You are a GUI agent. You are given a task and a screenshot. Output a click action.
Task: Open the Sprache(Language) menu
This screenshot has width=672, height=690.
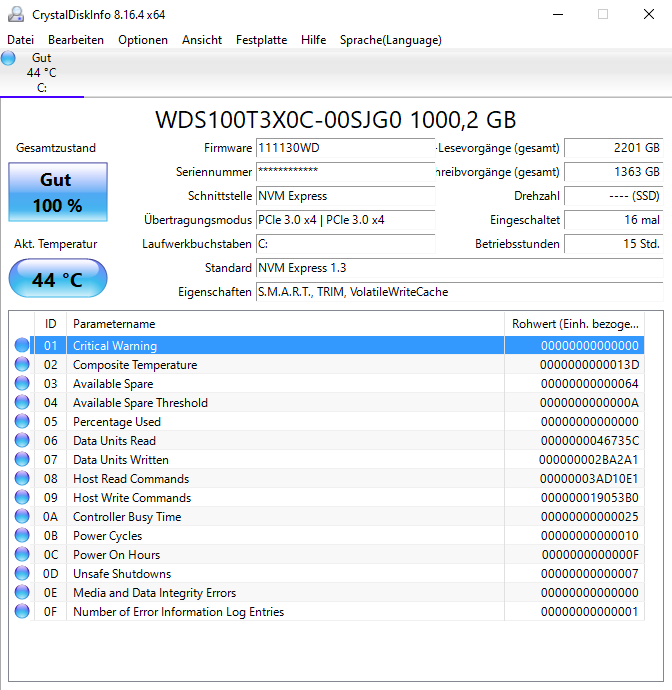(390, 40)
